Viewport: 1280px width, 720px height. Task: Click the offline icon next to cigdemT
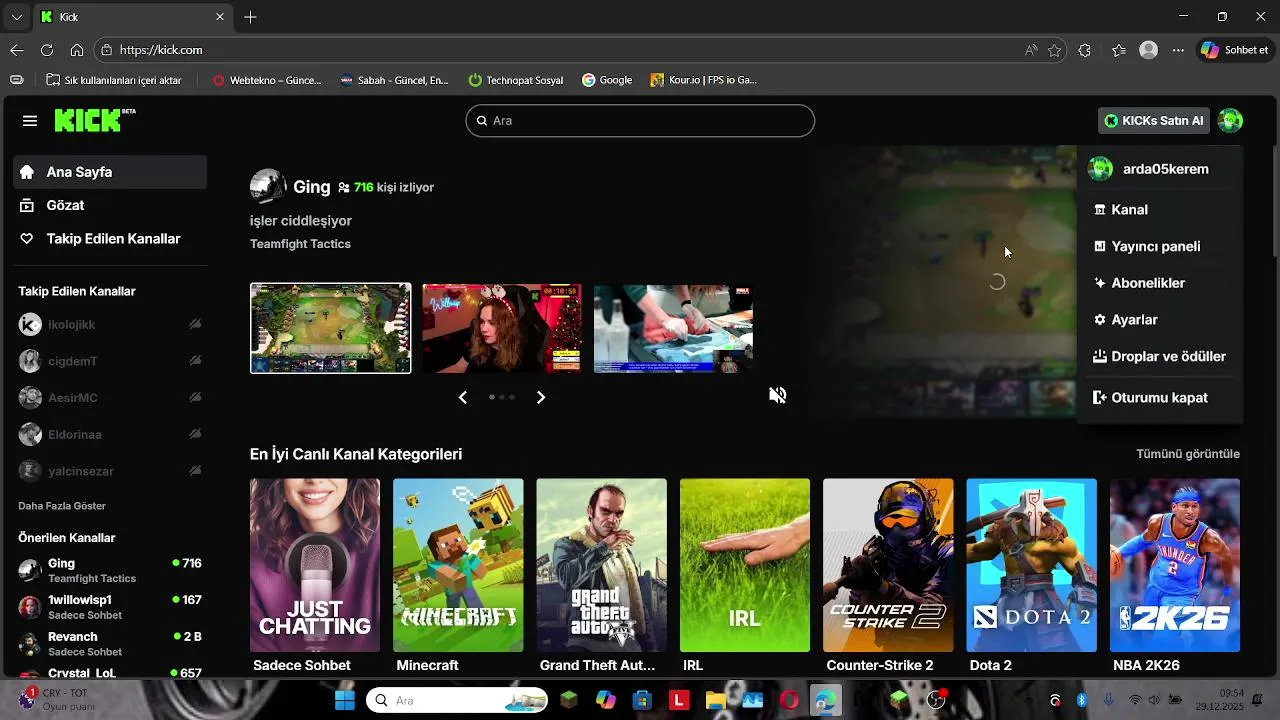(195, 361)
